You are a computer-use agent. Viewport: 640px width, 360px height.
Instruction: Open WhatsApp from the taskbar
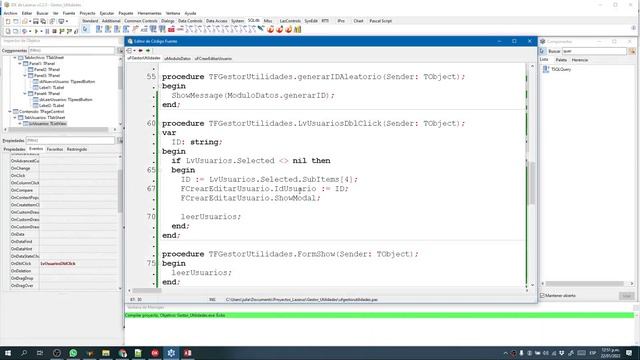click(x=73, y=353)
